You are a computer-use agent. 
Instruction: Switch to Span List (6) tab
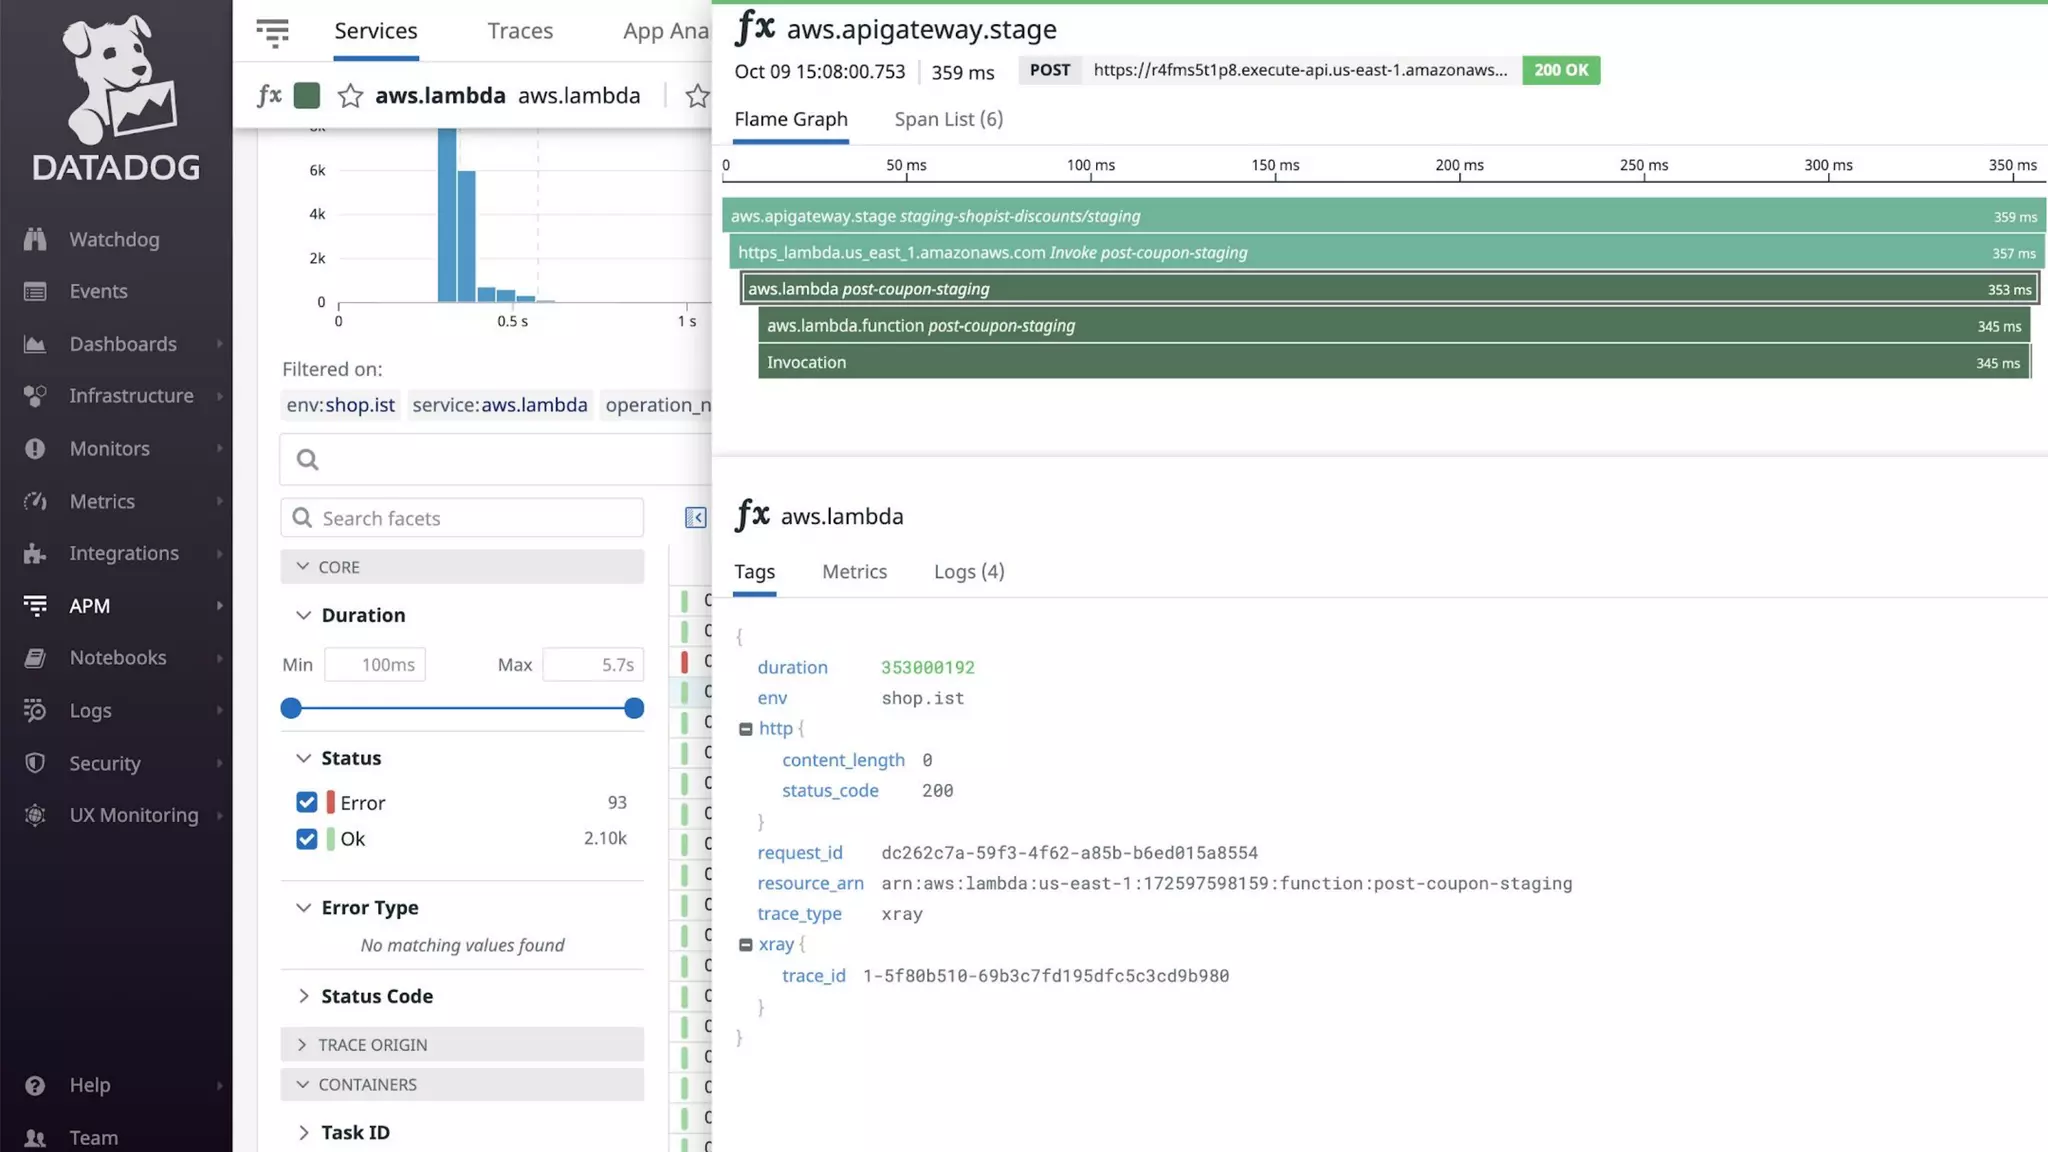click(x=948, y=119)
